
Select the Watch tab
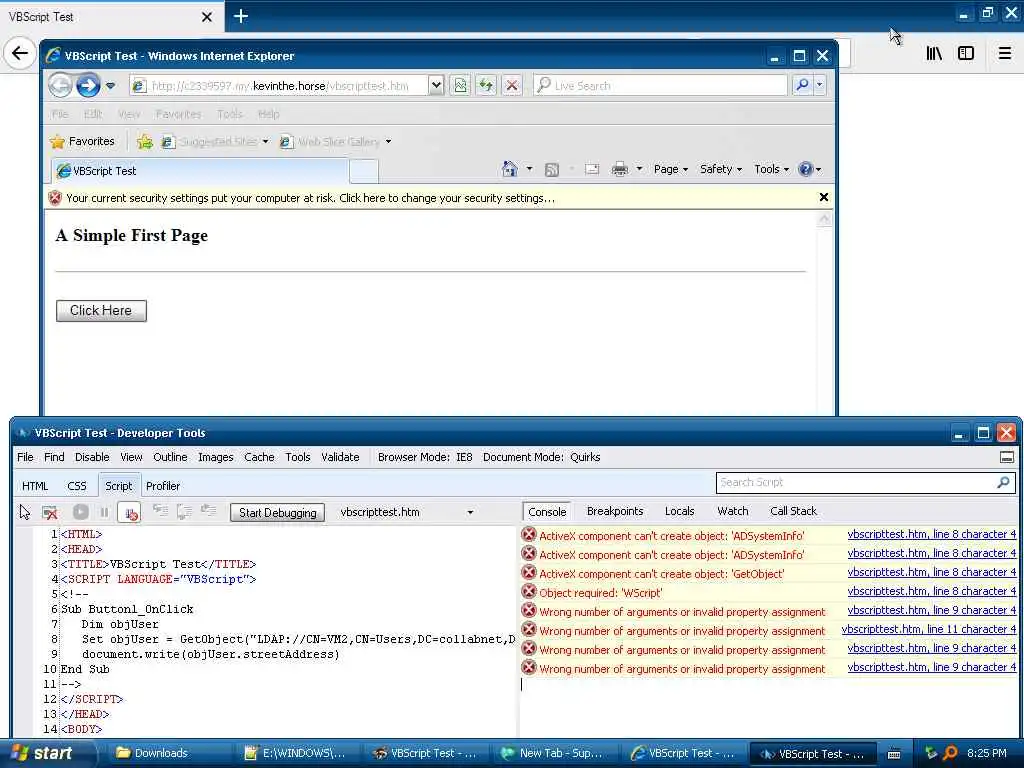click(x=733, y=511)
